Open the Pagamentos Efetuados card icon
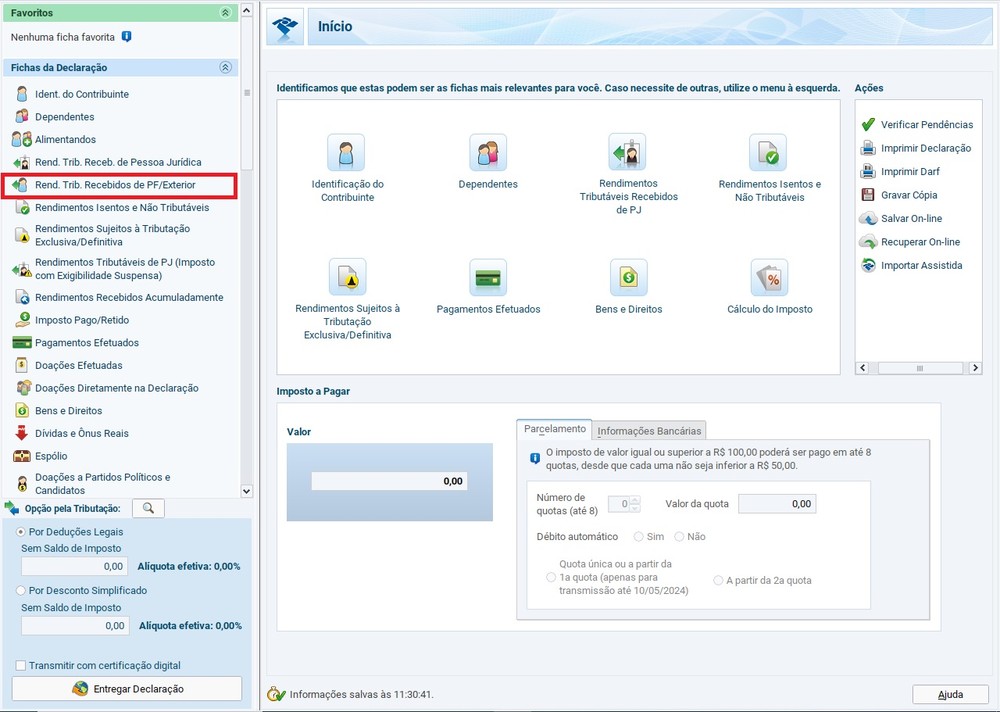Image resolution: width=1000 pixels, height=712 pixels. [x=488, y=278]
